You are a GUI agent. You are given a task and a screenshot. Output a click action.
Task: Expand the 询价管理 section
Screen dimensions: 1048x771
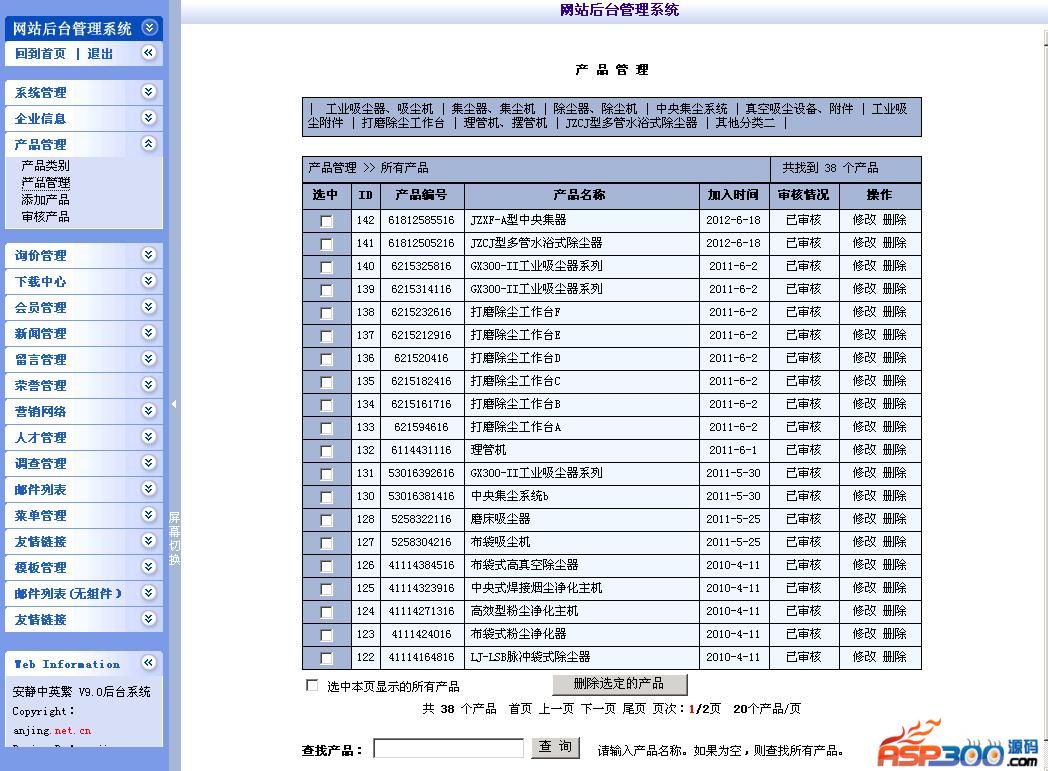[149, 255]
